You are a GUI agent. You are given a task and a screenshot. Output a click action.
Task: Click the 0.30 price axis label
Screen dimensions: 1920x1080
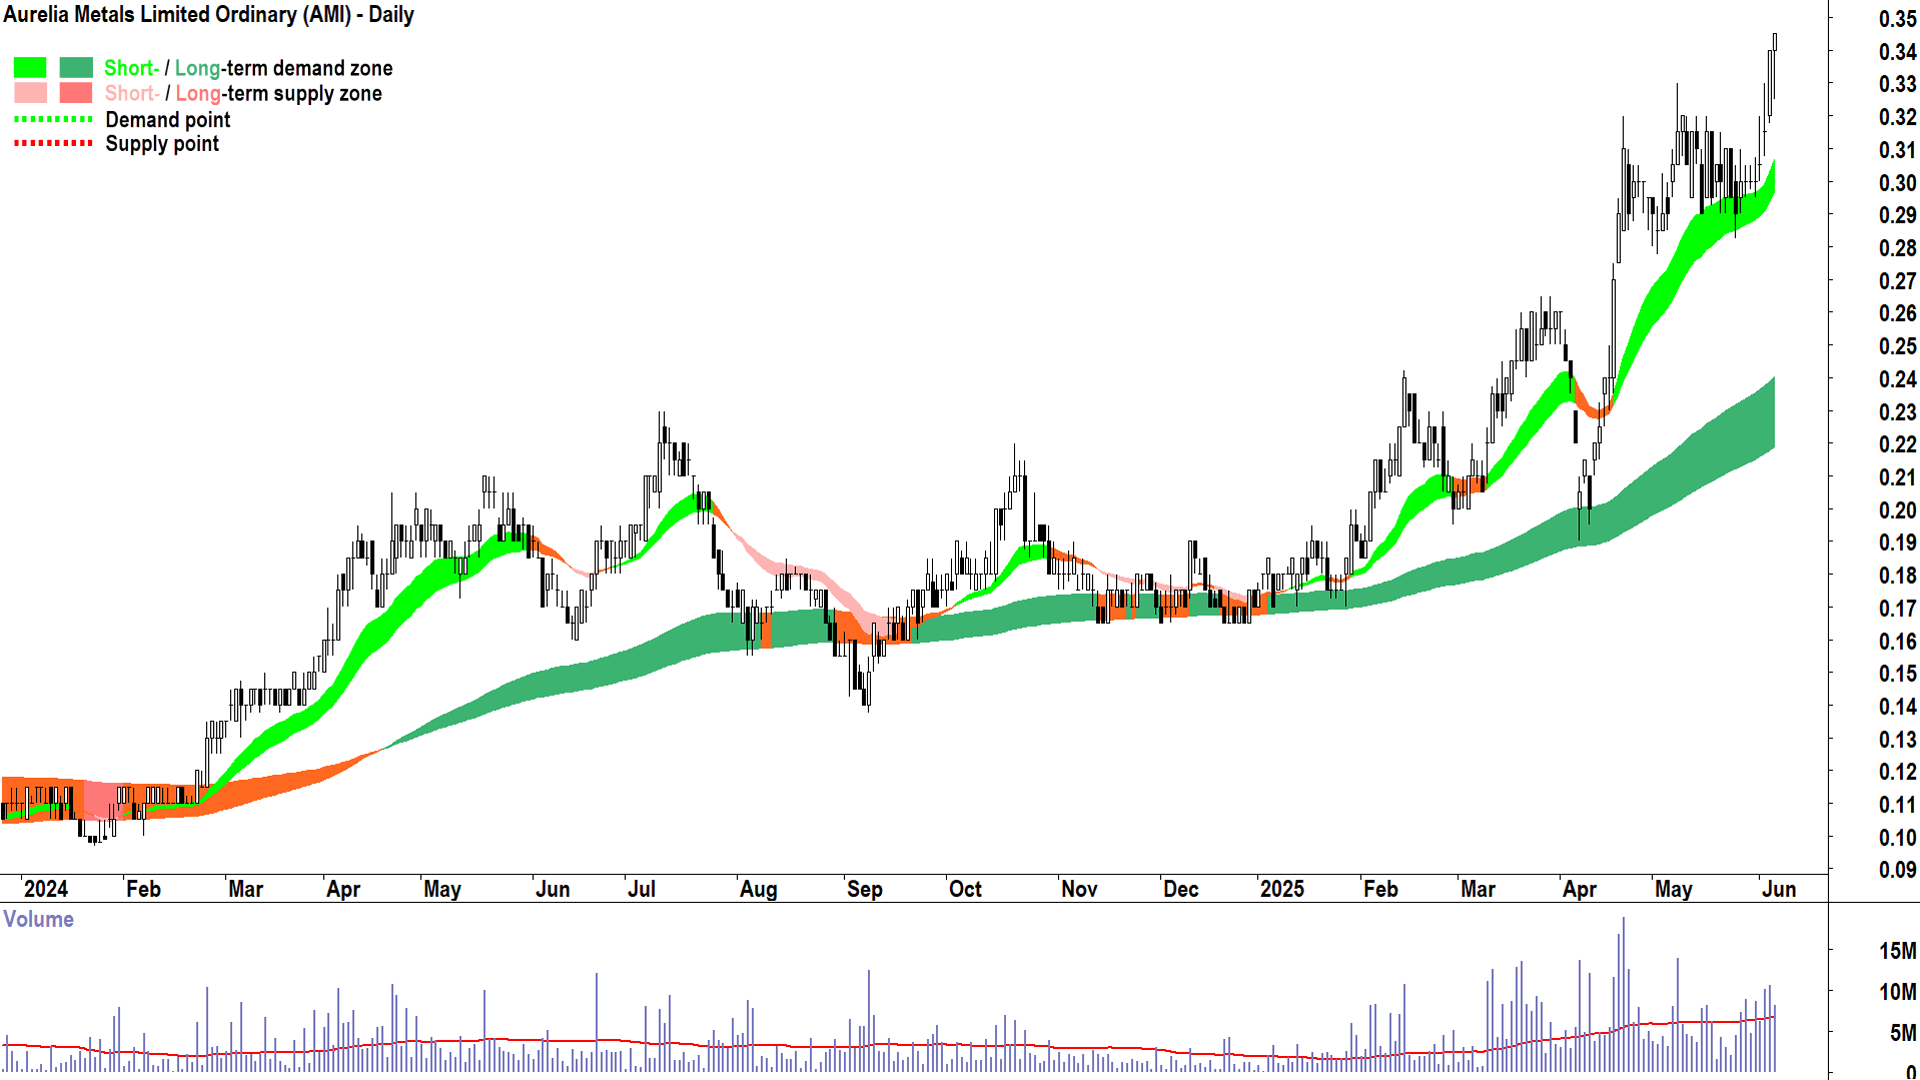[1897, 183]
